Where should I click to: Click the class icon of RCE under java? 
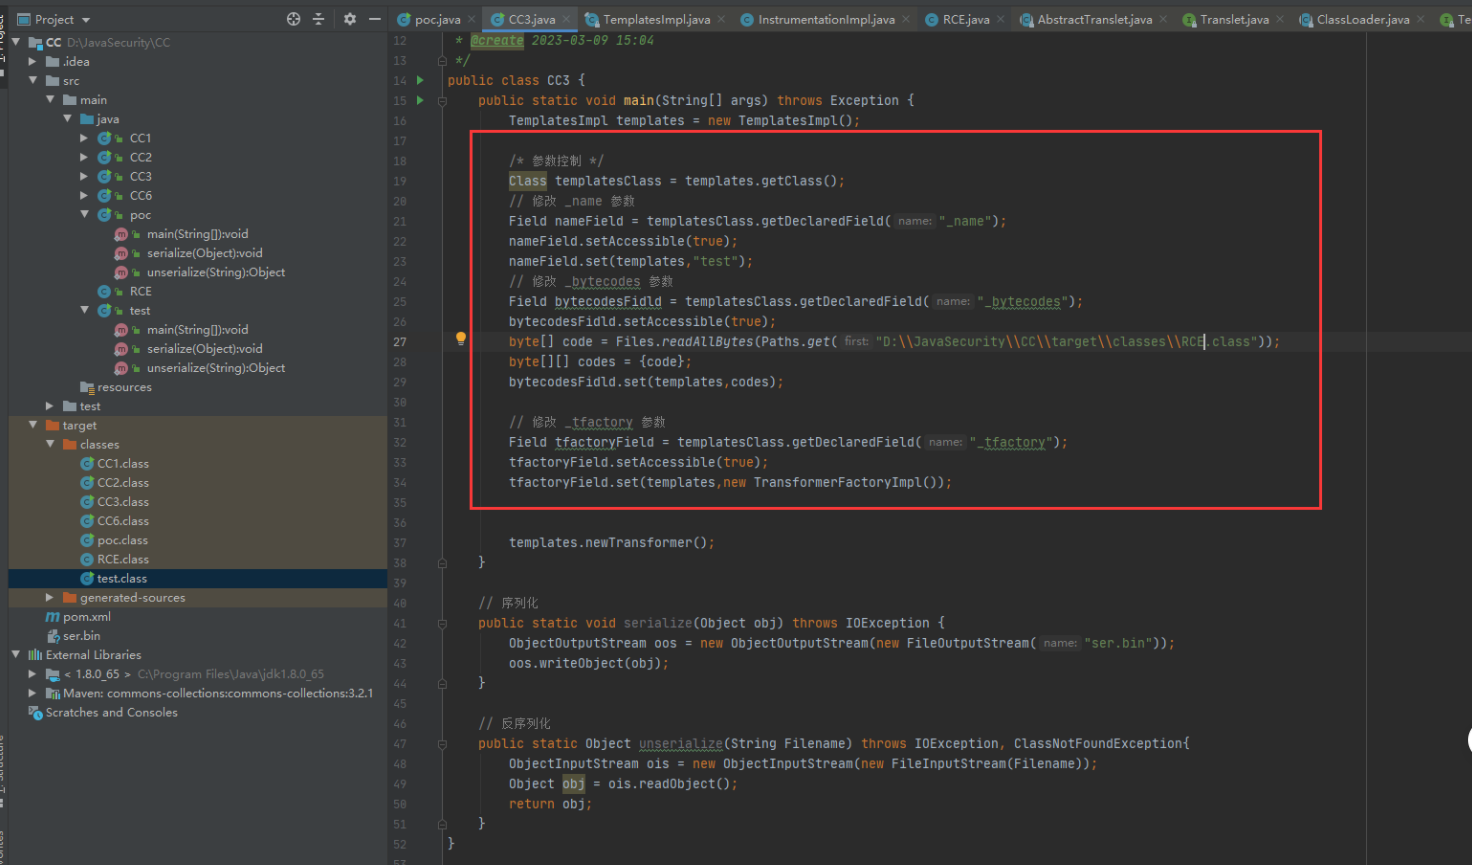tap(104, 291)
